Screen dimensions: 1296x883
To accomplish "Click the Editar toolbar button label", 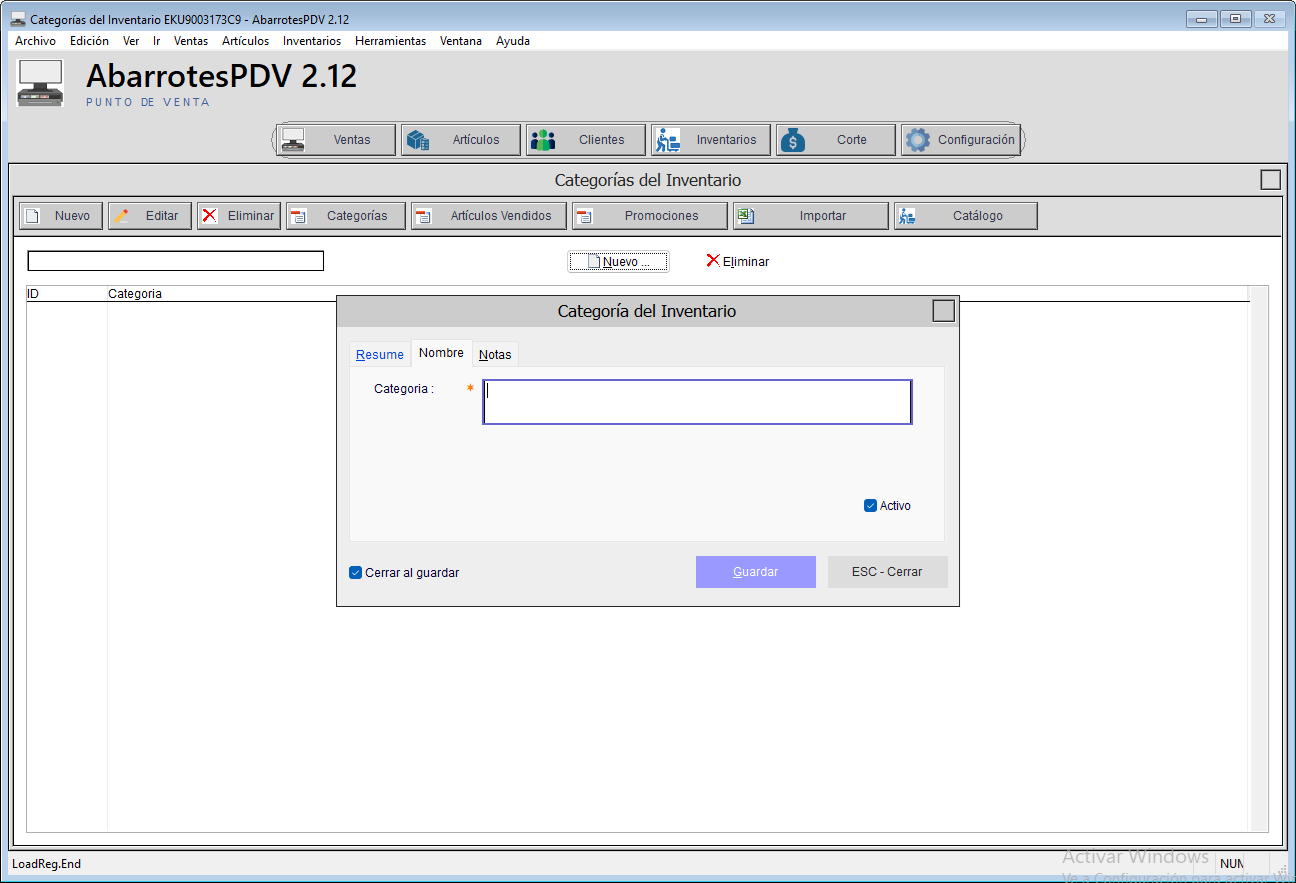I will click(162, 216).
